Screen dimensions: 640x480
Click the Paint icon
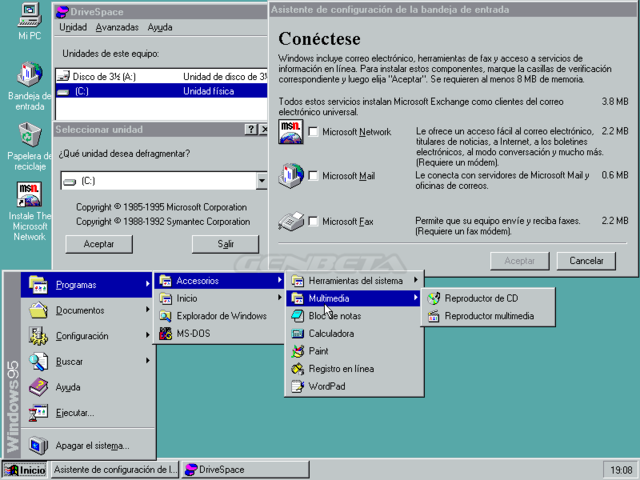pyautogui.click(x=298, y=351)
